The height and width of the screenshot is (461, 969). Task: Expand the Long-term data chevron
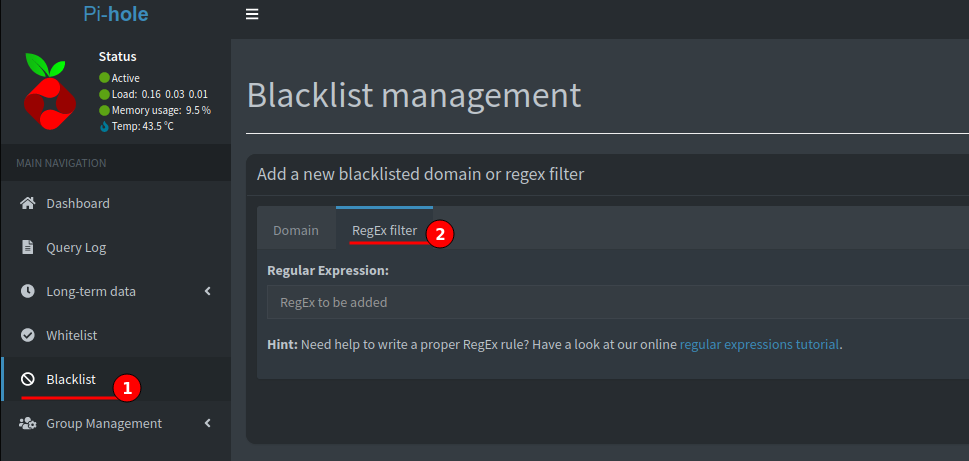pyautogui.click(x=208, y=291)
